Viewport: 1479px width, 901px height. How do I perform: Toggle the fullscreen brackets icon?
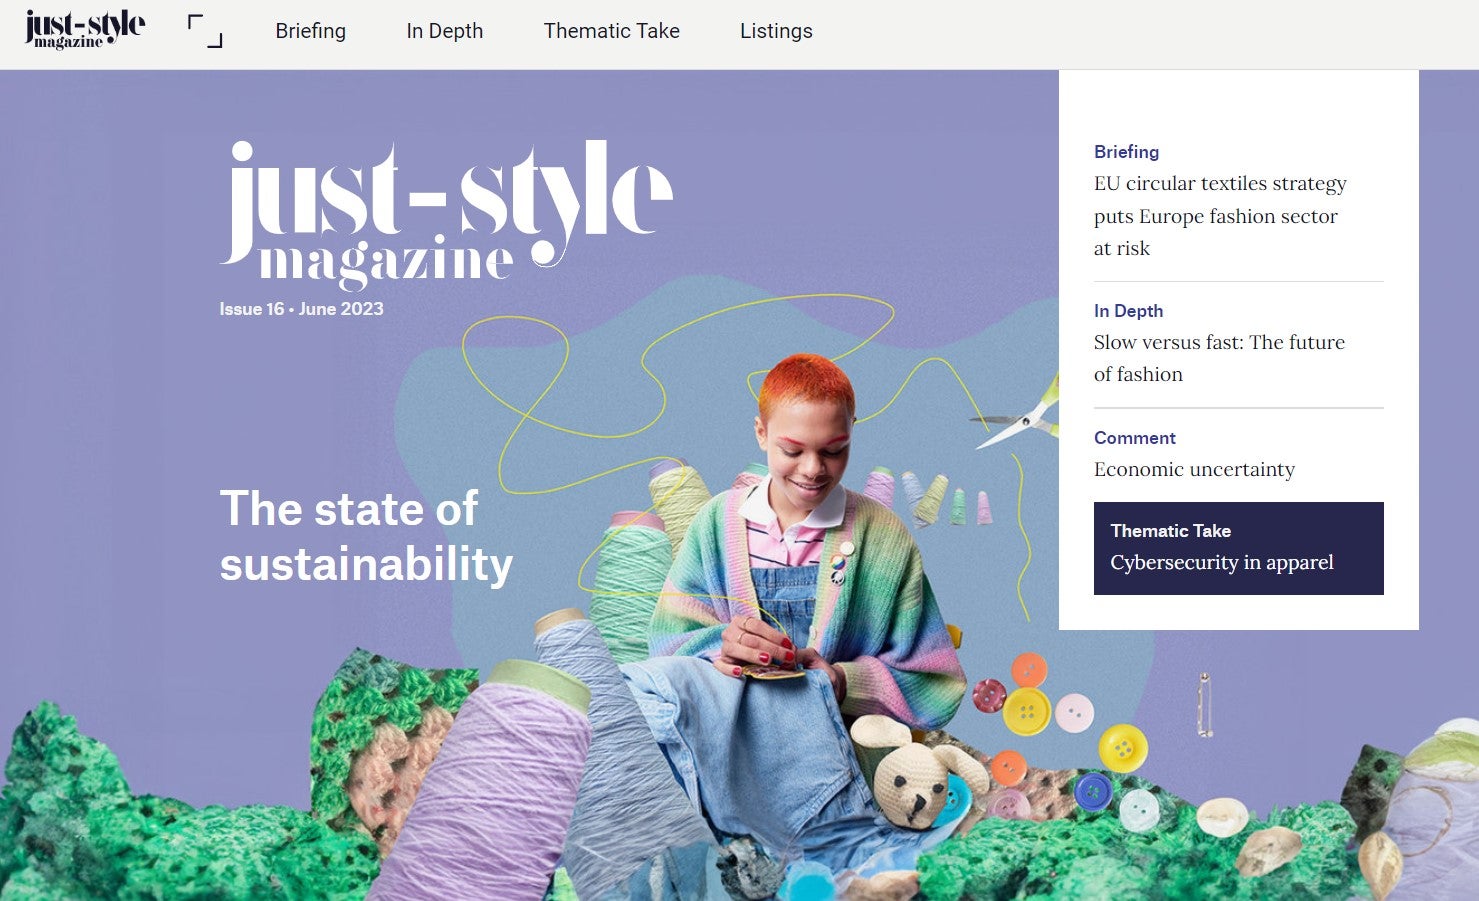[205, 31]
